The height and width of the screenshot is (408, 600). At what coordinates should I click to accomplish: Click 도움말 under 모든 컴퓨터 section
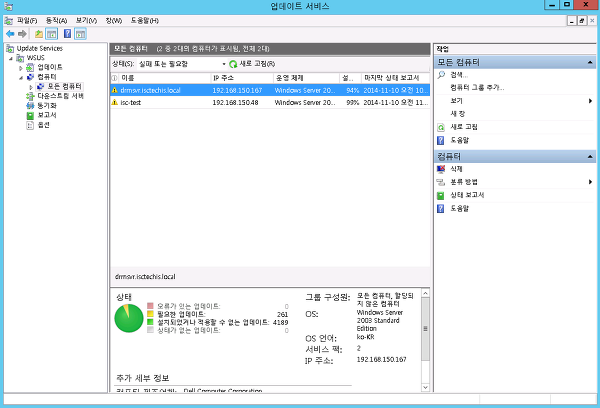click(x=460, y=140)
